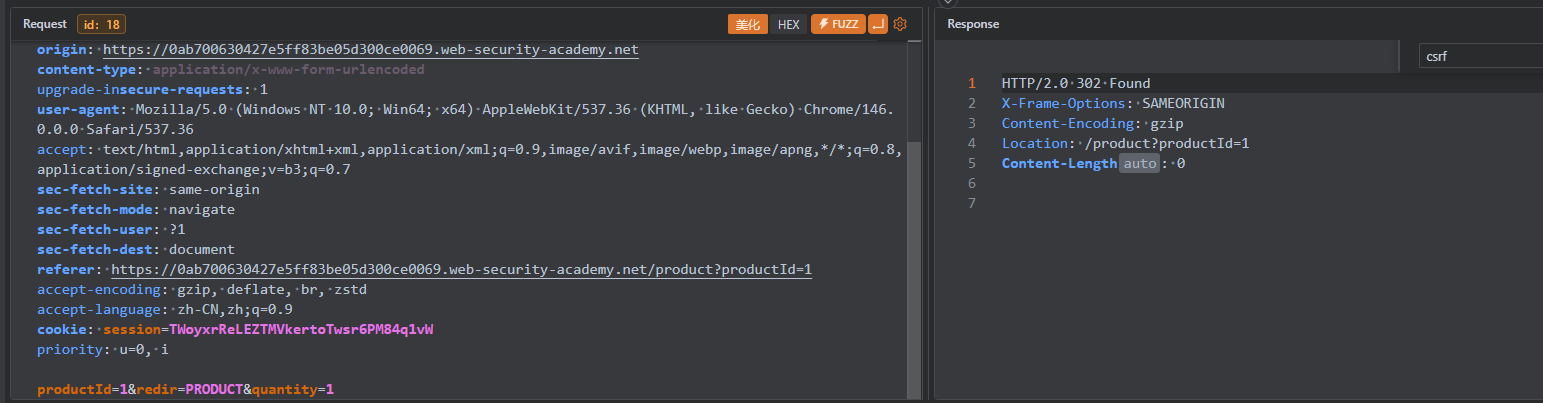Click the id: 18 badge
The width and height of the screenshot is (1543, 403).
click(x=102, y=24)
